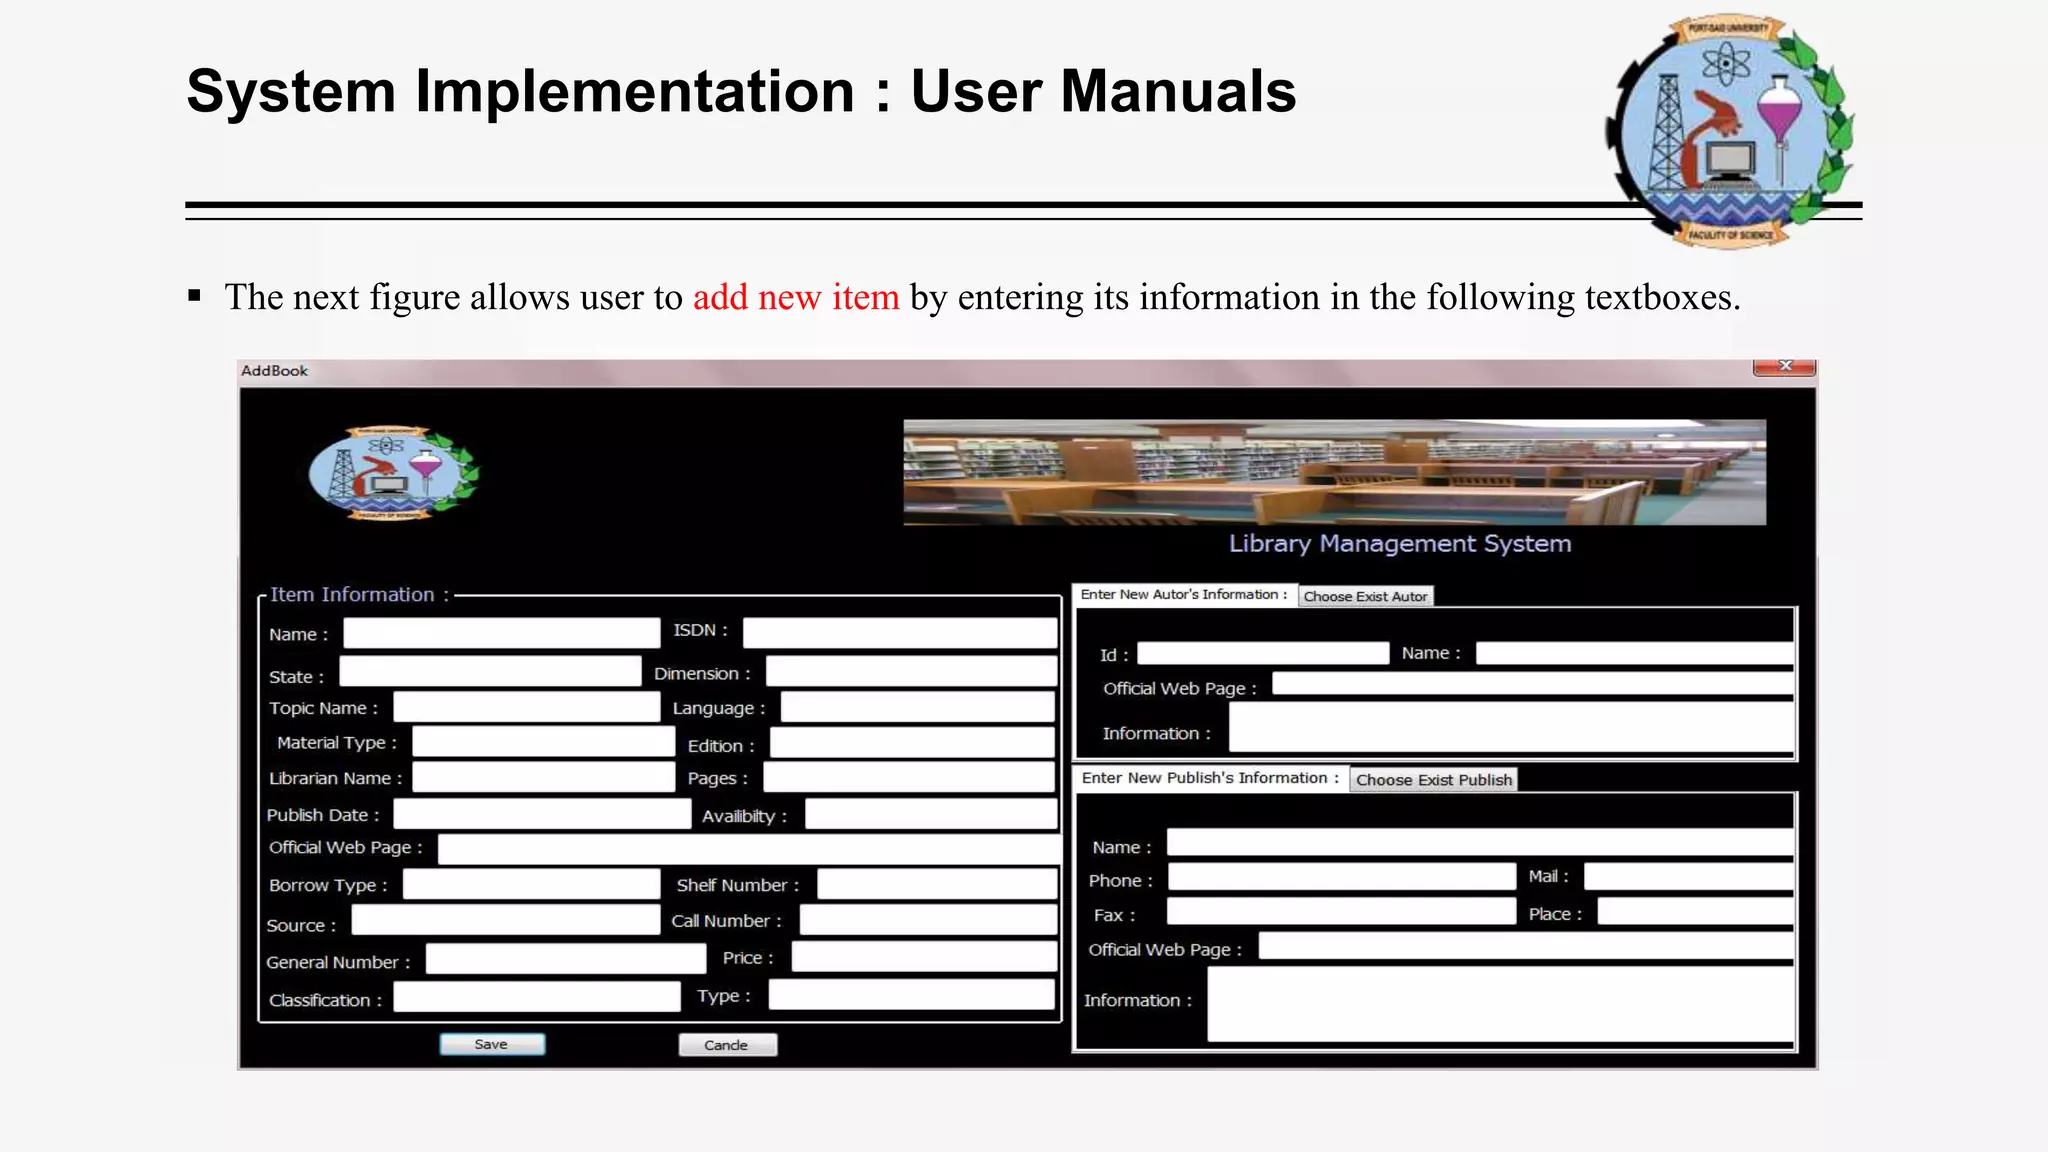Click the Shelf Number field
Viewport: 2048px width, 1152px height.
coord(937,884)
